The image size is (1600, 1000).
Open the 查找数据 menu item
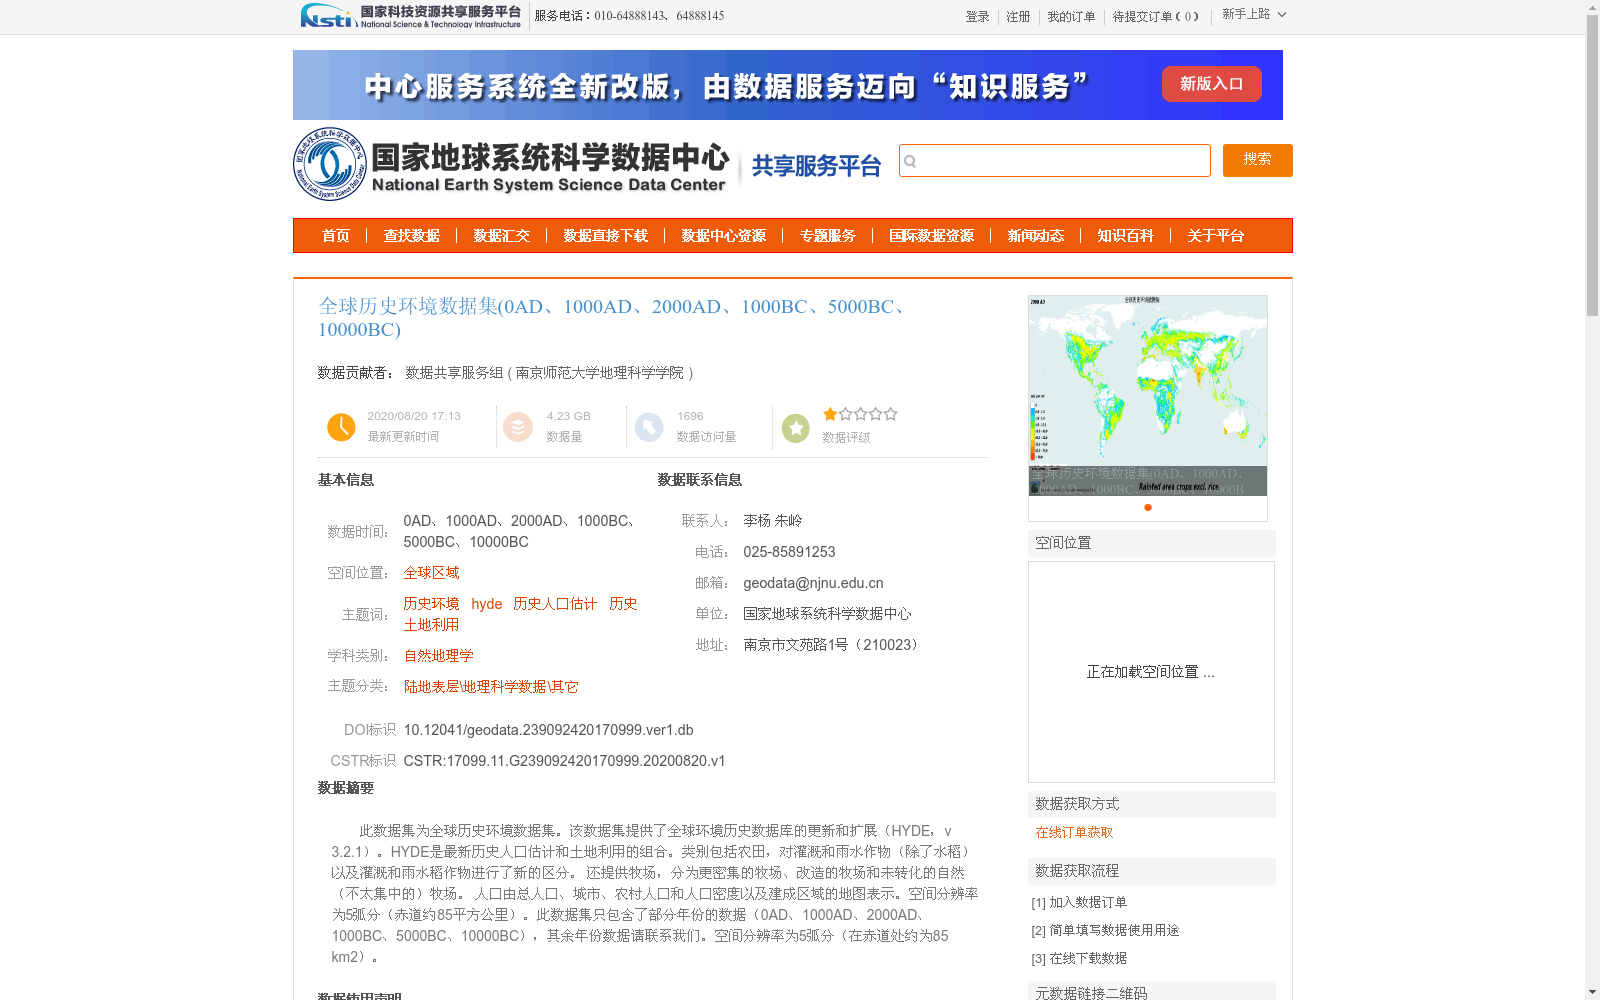point(412,236)
